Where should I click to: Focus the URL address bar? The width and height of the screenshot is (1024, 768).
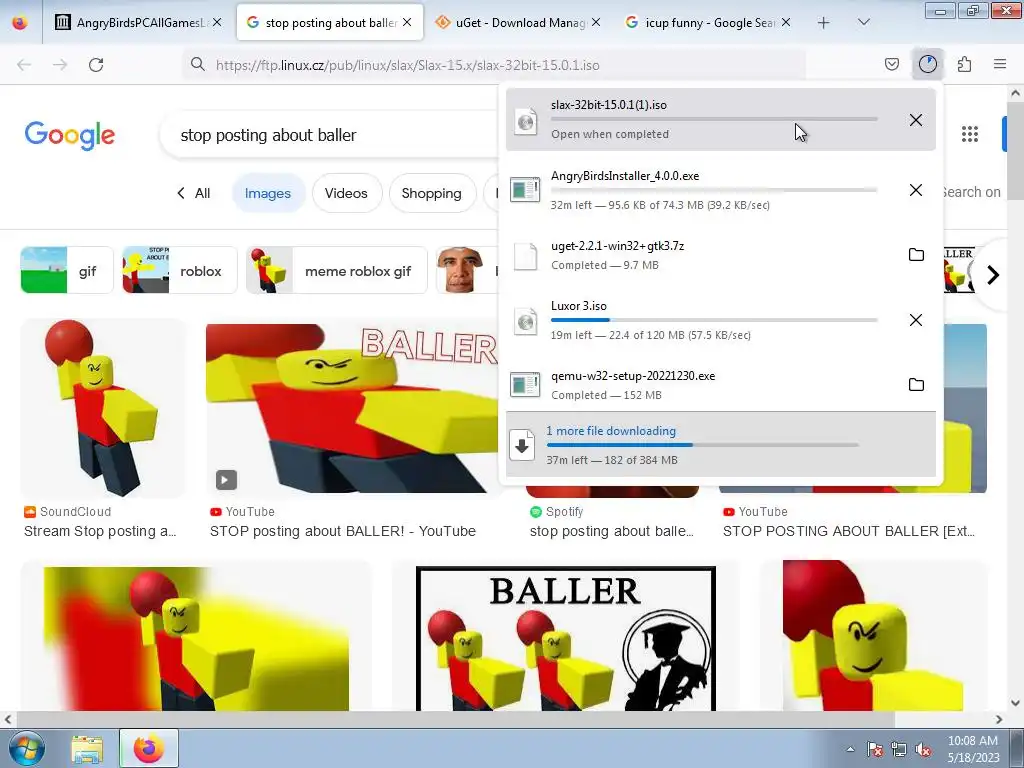(494, 65)
